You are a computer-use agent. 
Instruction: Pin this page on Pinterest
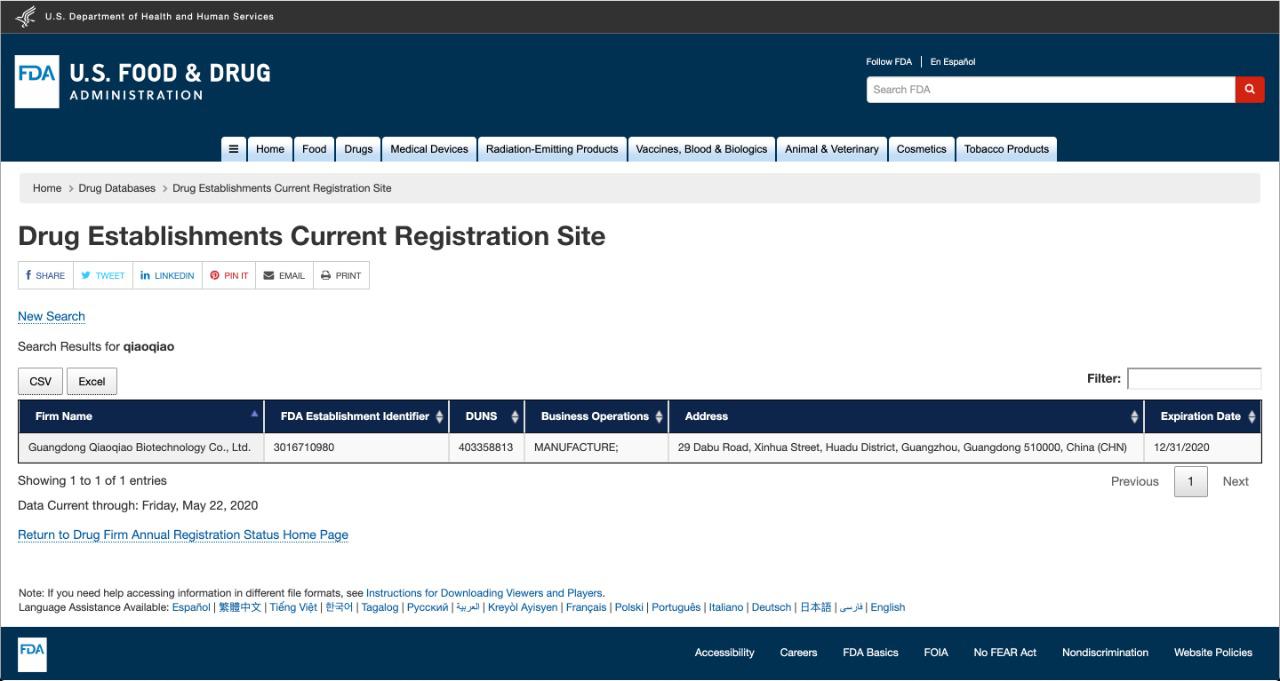tap(229, 276)
